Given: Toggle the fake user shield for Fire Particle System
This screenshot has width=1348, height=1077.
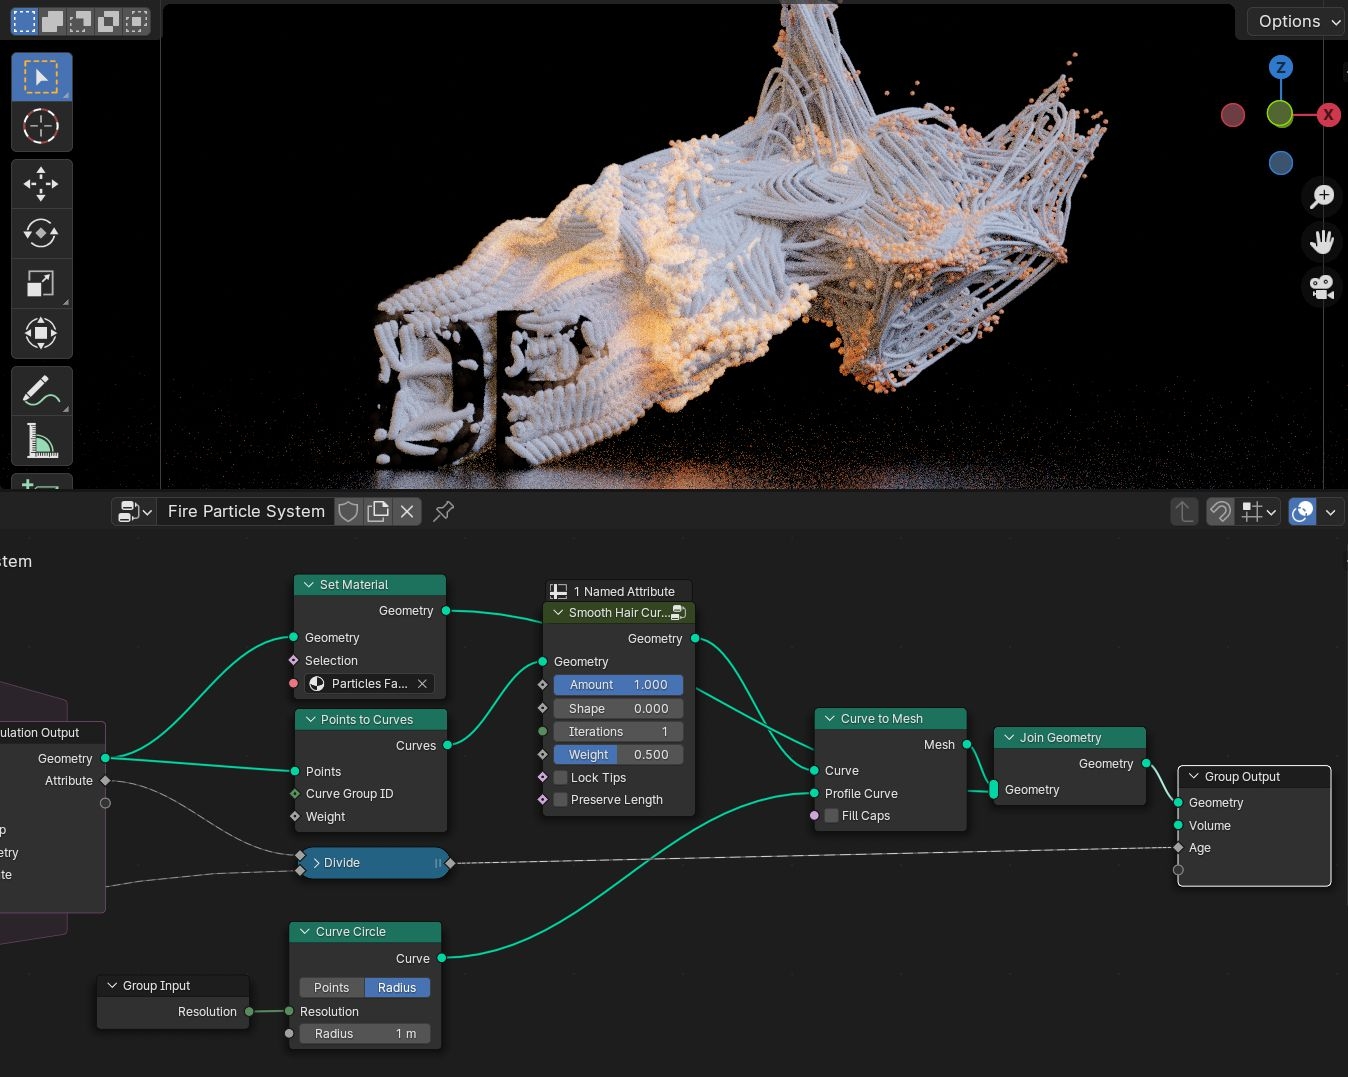Looking at the screenshot, I should tap(348, 511).
